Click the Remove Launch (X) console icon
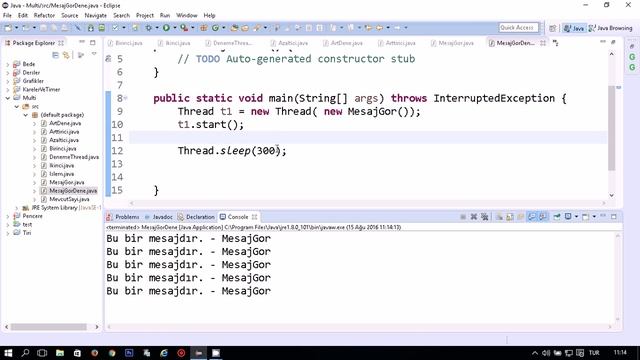Viewport: 640px width, 360px height. (x=473, y=217)
